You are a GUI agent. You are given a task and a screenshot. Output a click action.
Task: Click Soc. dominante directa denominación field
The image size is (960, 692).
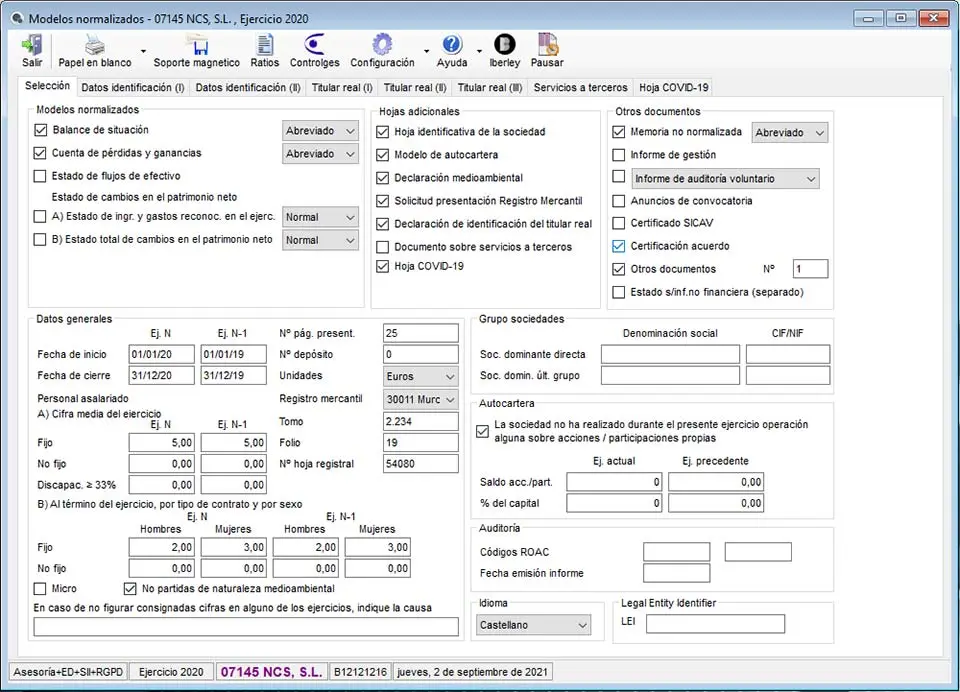pyautogui.click(x=670, y=354)
